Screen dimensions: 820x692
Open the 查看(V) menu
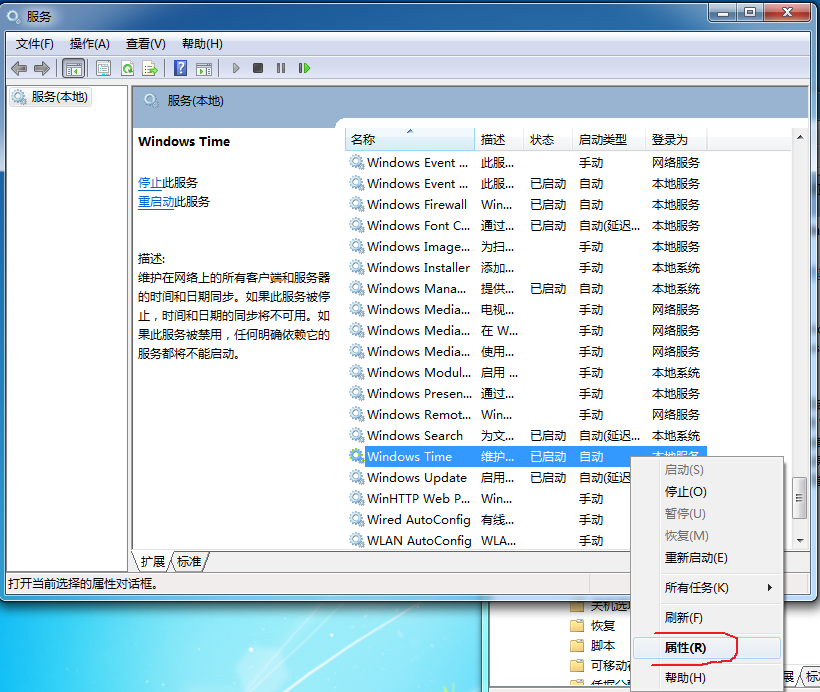point(145,44)
